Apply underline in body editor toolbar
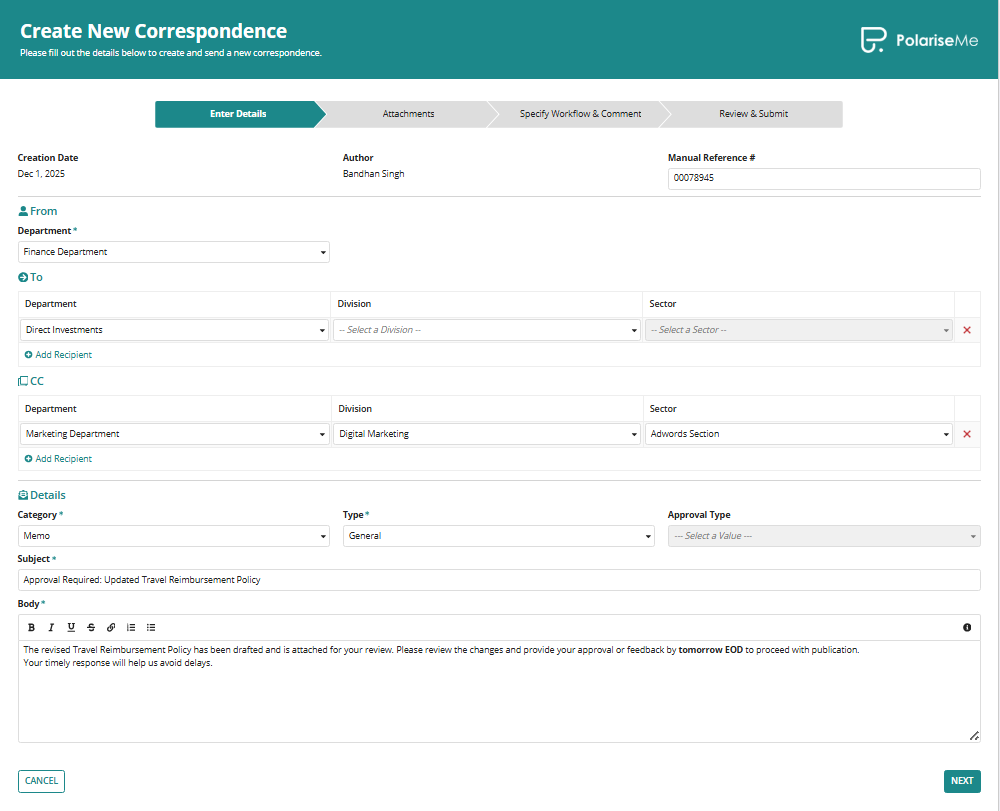1000x811 pixels. click(71, 628)
